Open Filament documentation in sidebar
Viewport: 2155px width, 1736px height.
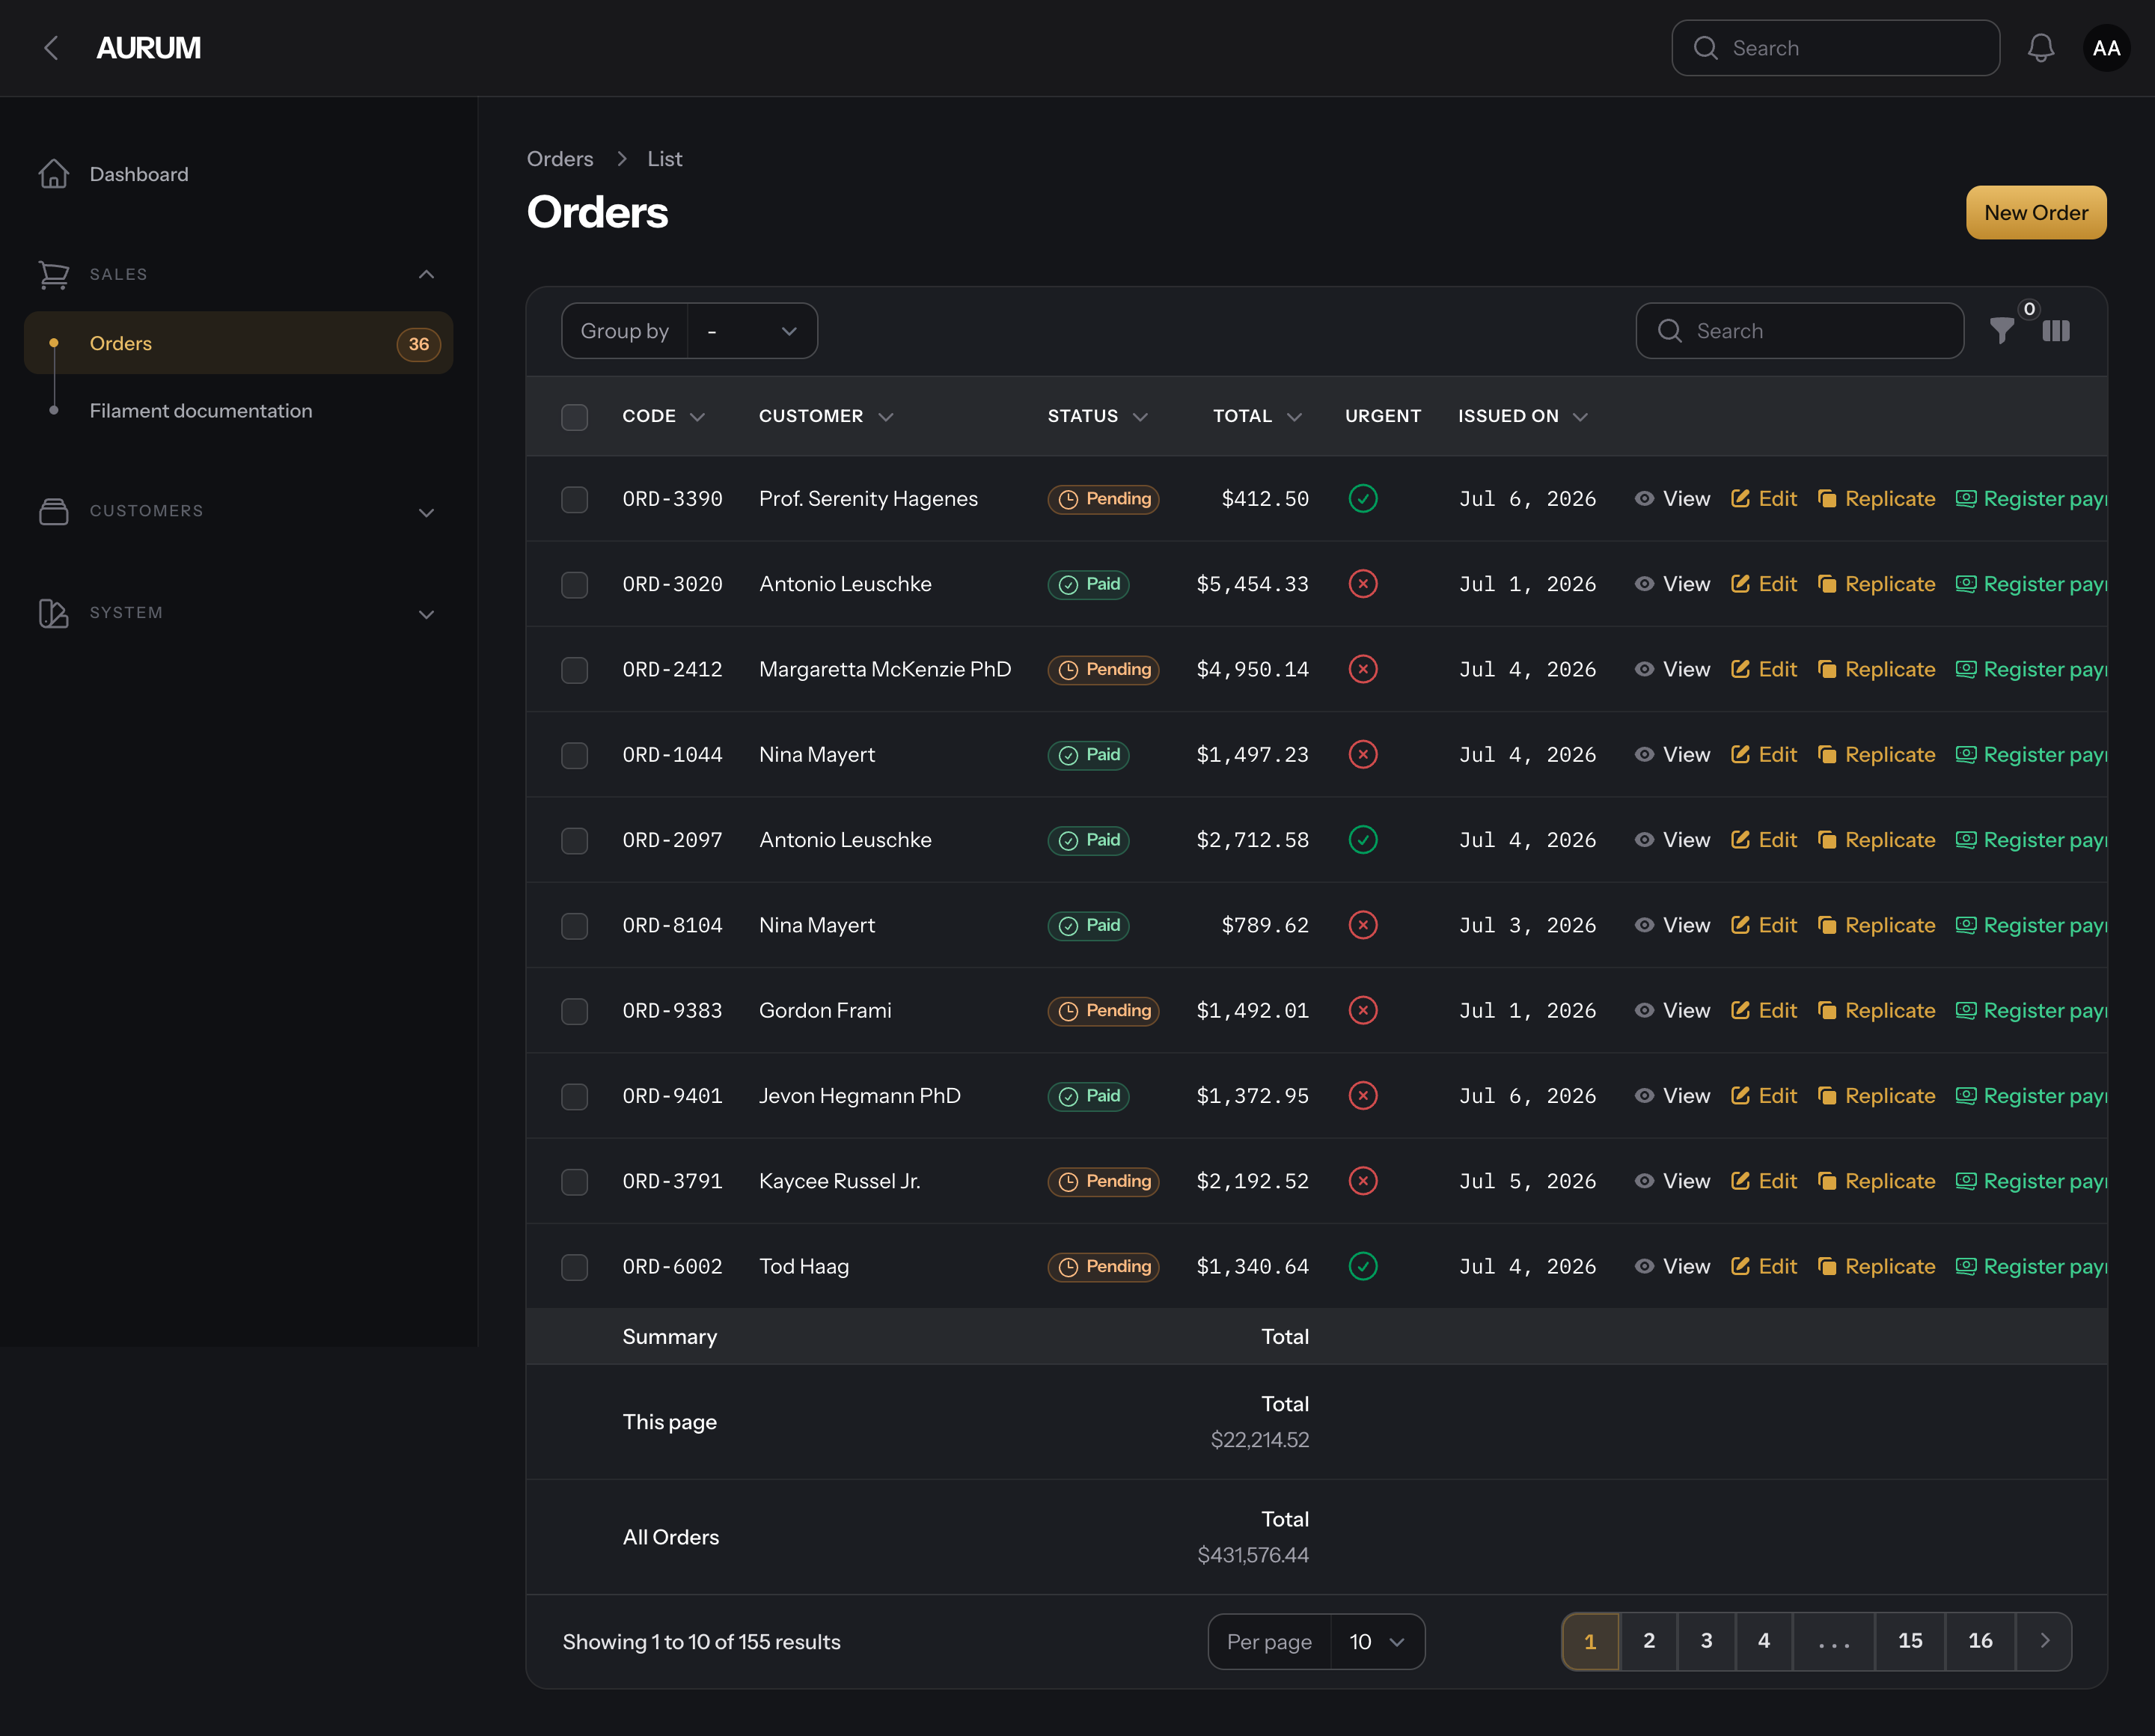pos(201,411)
